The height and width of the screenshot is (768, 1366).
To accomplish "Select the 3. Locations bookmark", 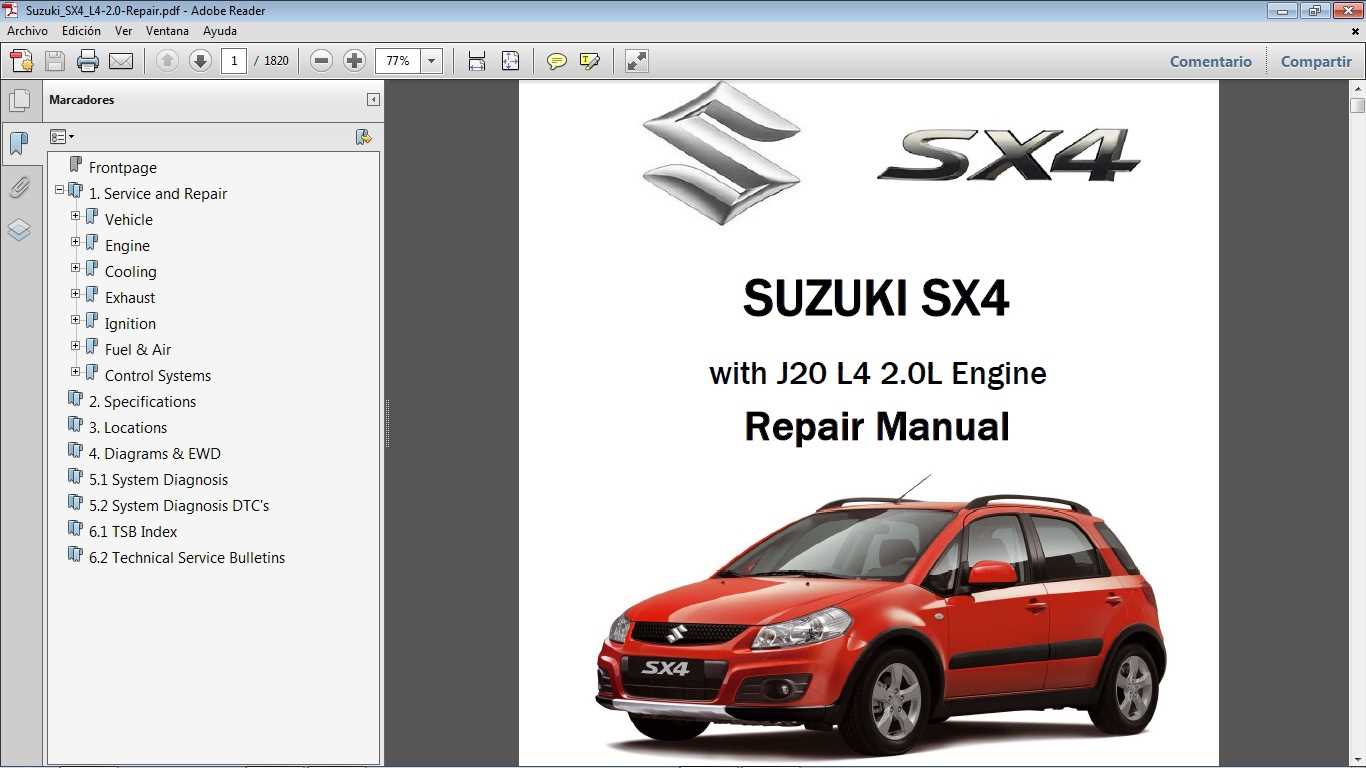I will [x=128, y=428].
